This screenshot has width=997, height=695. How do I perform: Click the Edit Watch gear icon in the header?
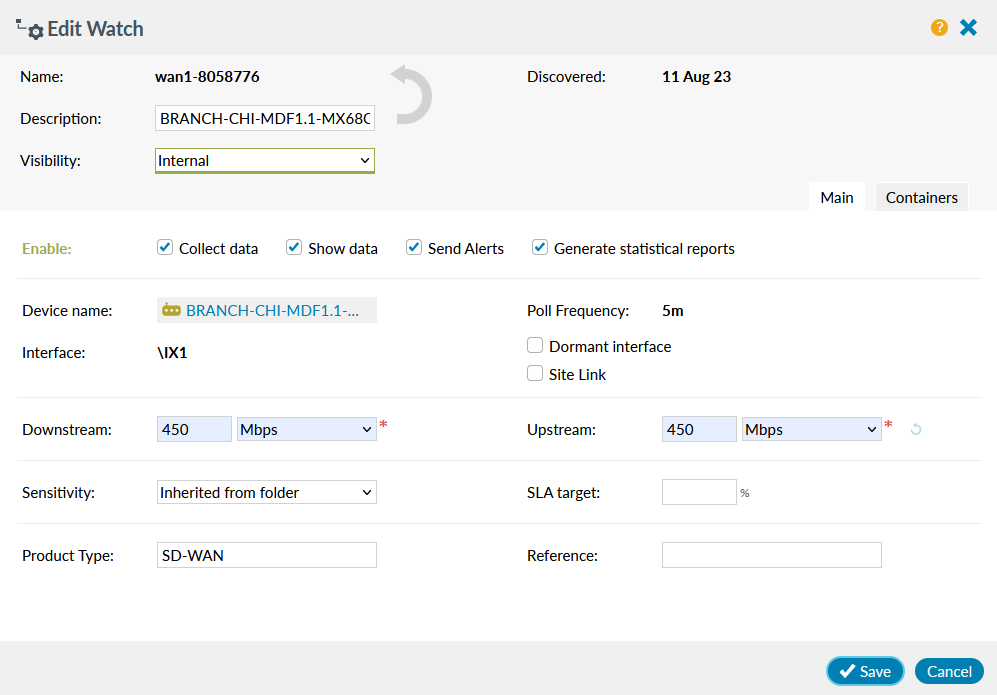[x=33, y=30]
